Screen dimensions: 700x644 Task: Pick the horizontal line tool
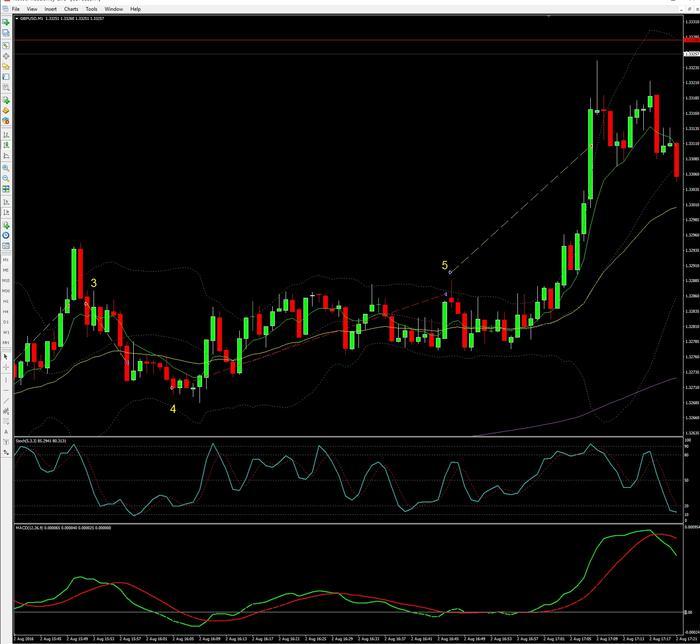tap(6, 391)
